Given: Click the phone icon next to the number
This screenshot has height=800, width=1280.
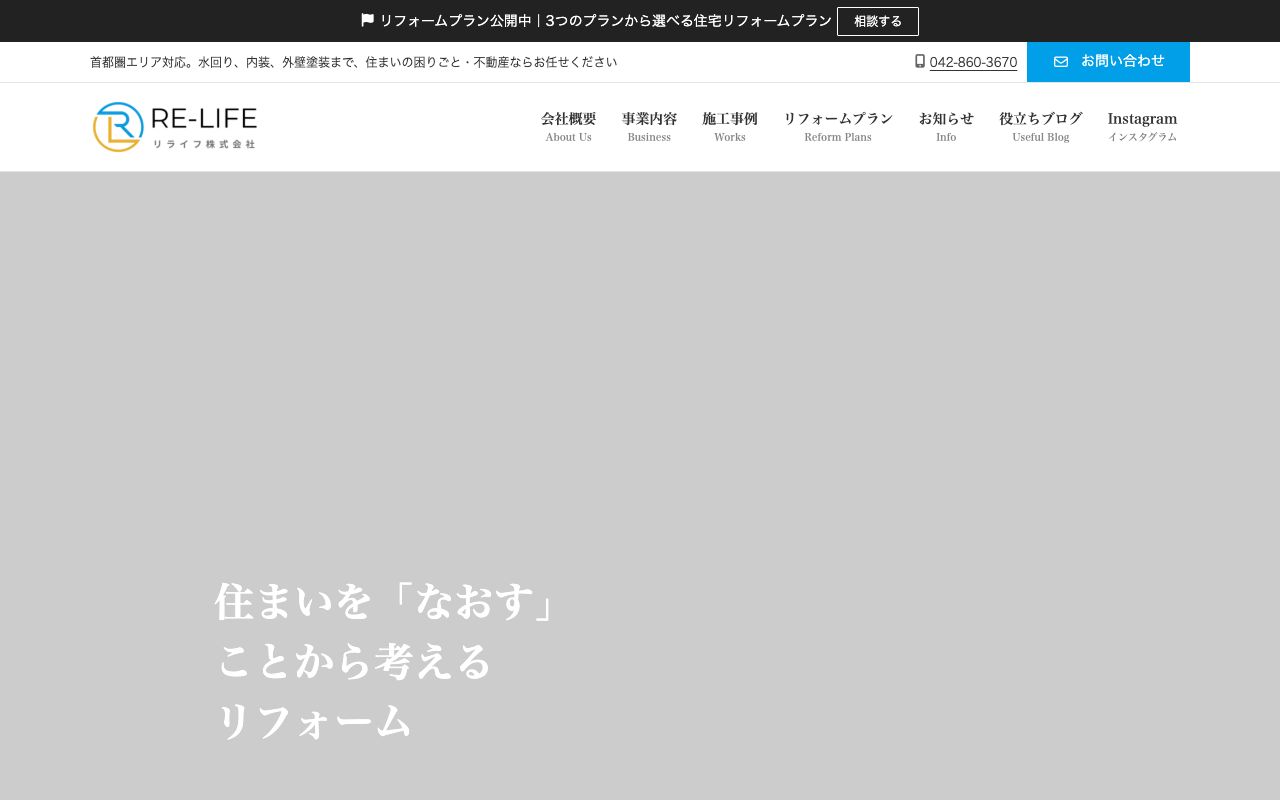Looking at the screenshot, I should (919, 61).
